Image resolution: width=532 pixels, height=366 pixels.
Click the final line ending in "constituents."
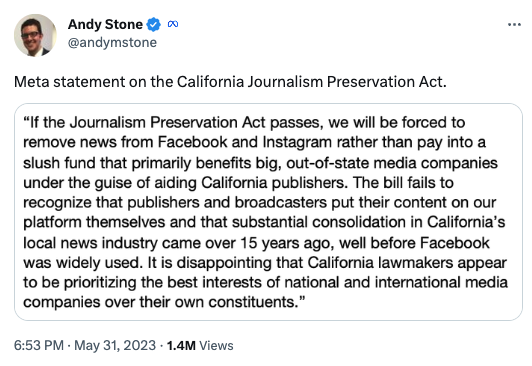click(x=164, y=302)
